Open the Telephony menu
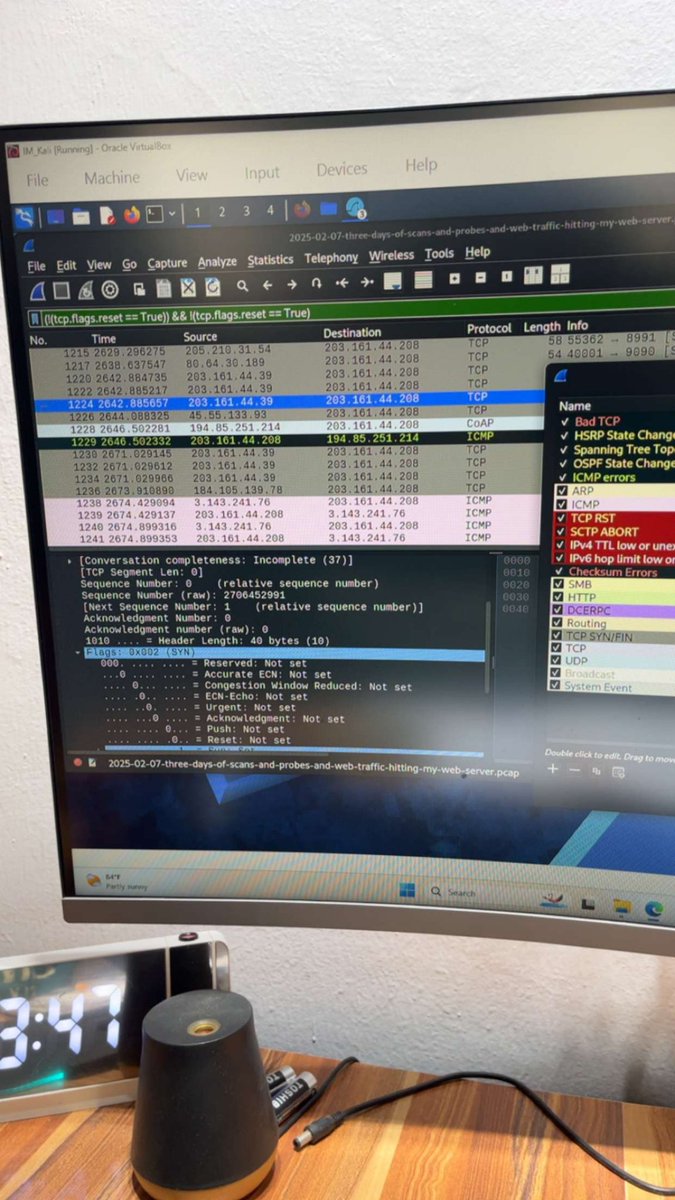 (x=331, y=258)
